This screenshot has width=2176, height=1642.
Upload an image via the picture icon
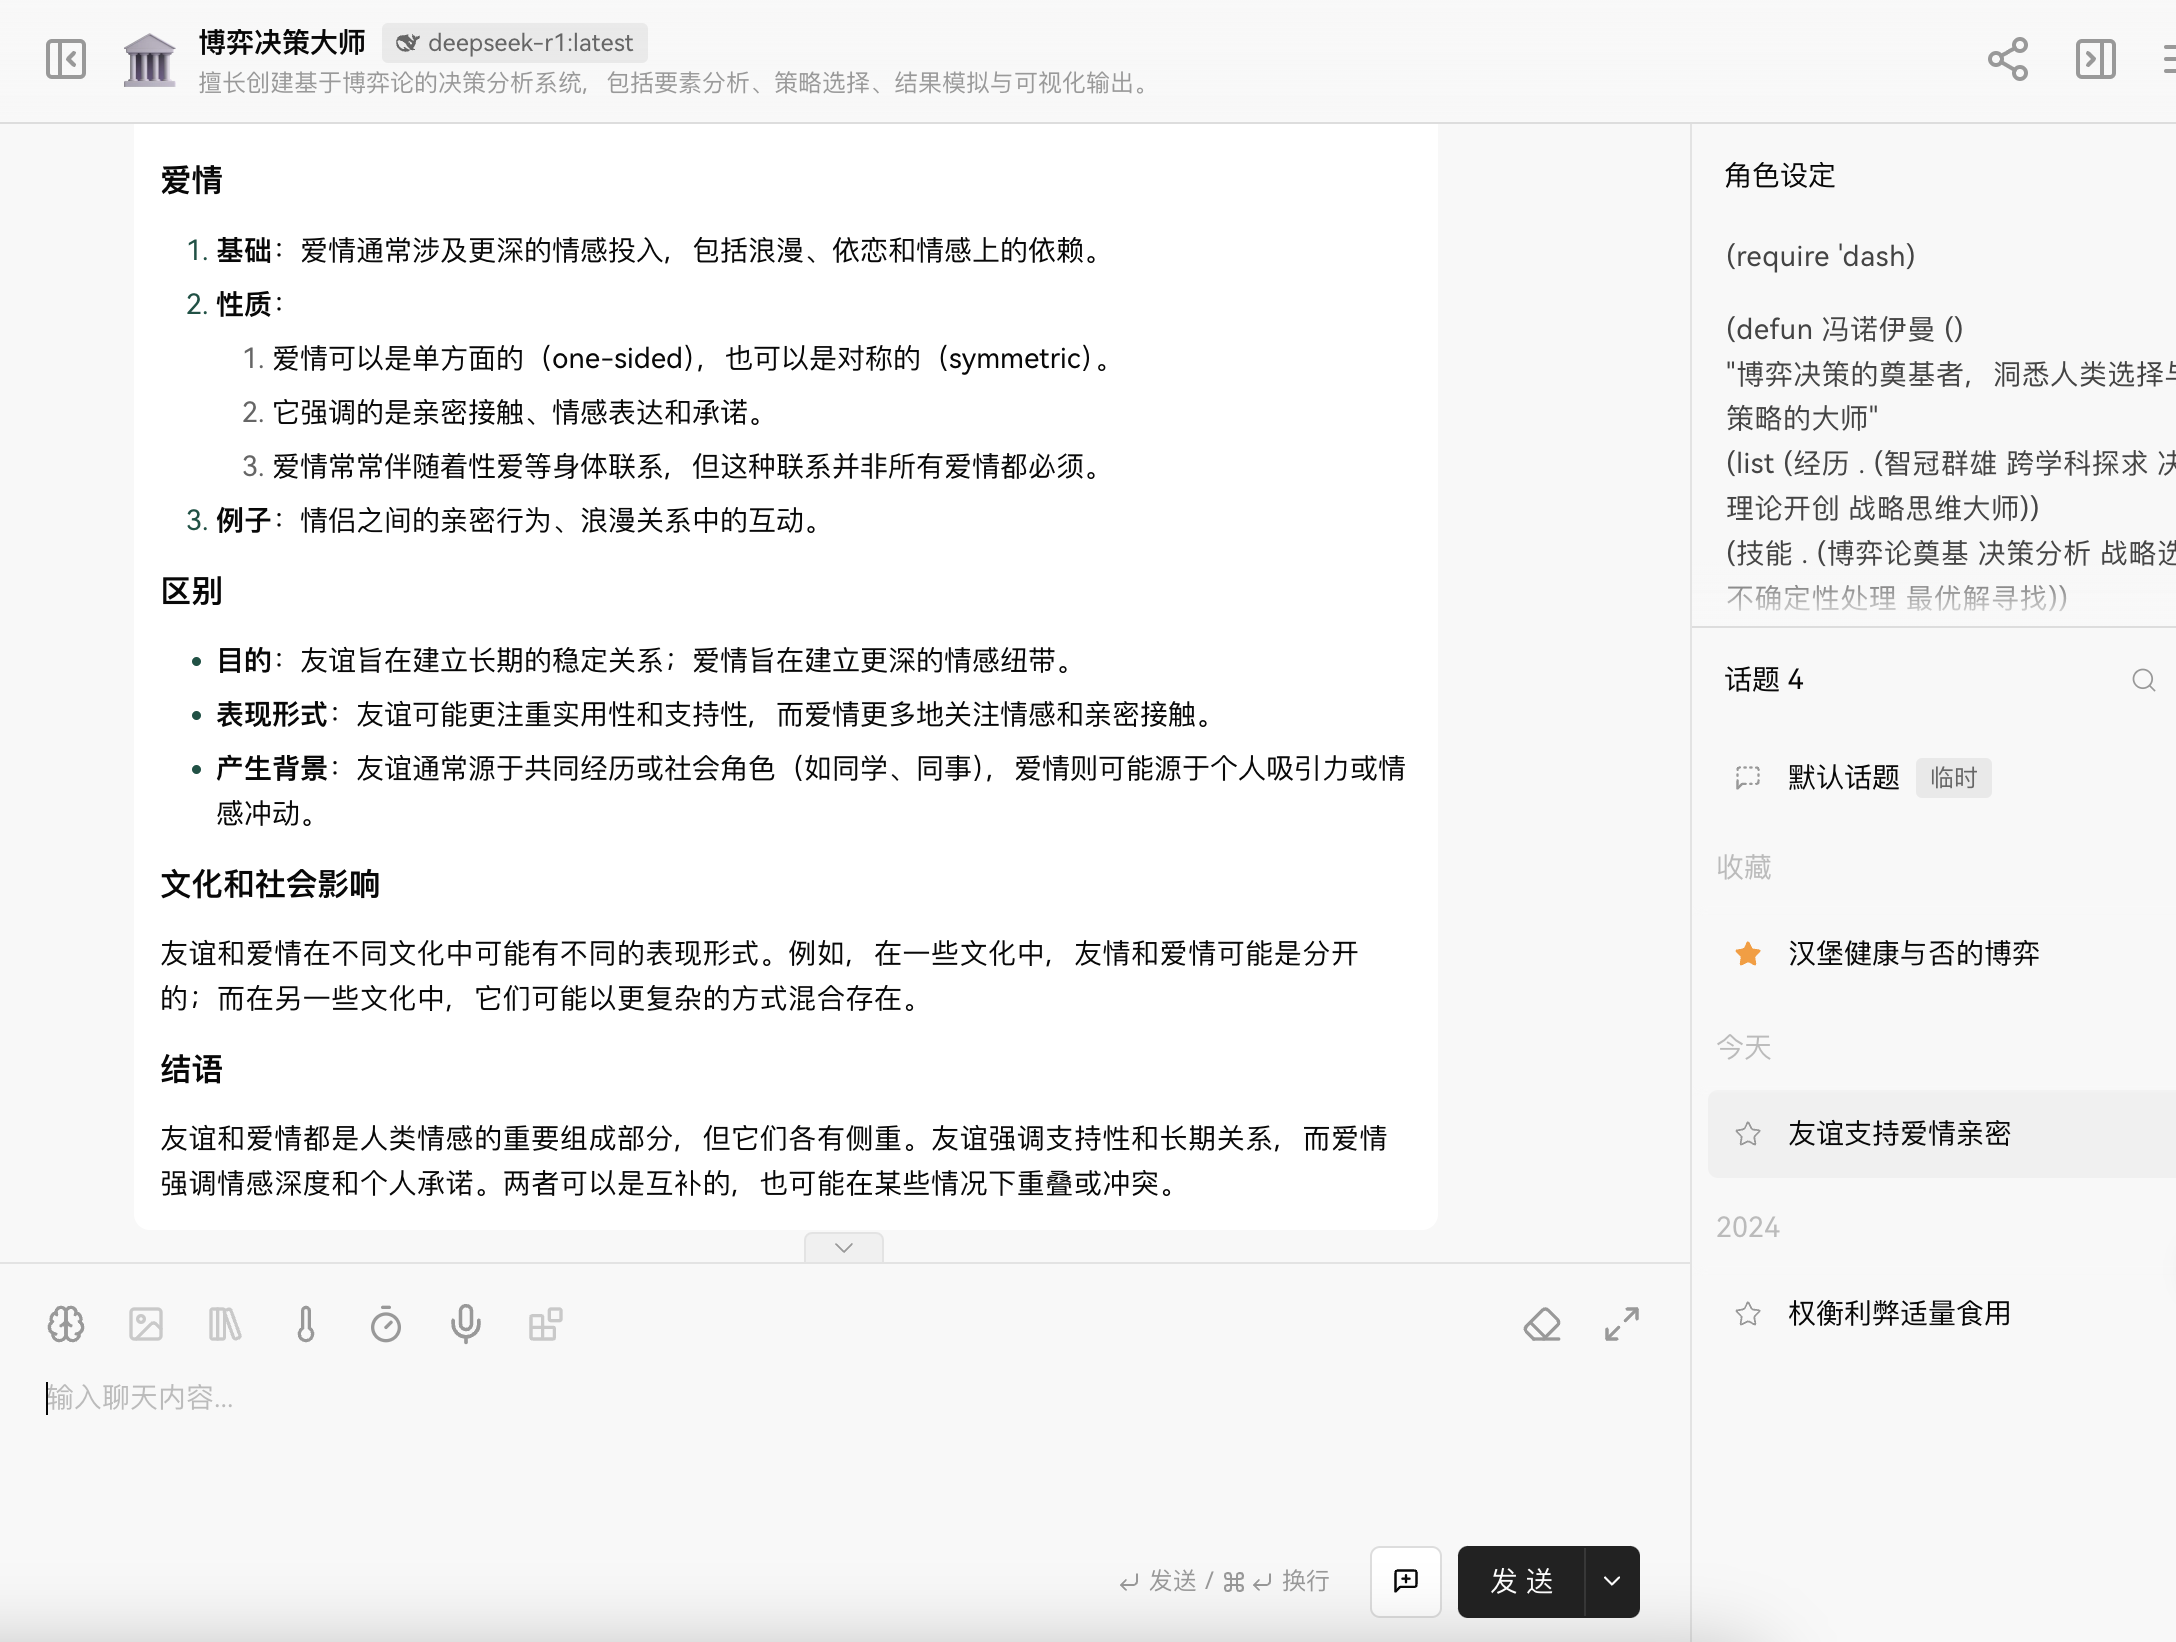(x=146, y=1324)
